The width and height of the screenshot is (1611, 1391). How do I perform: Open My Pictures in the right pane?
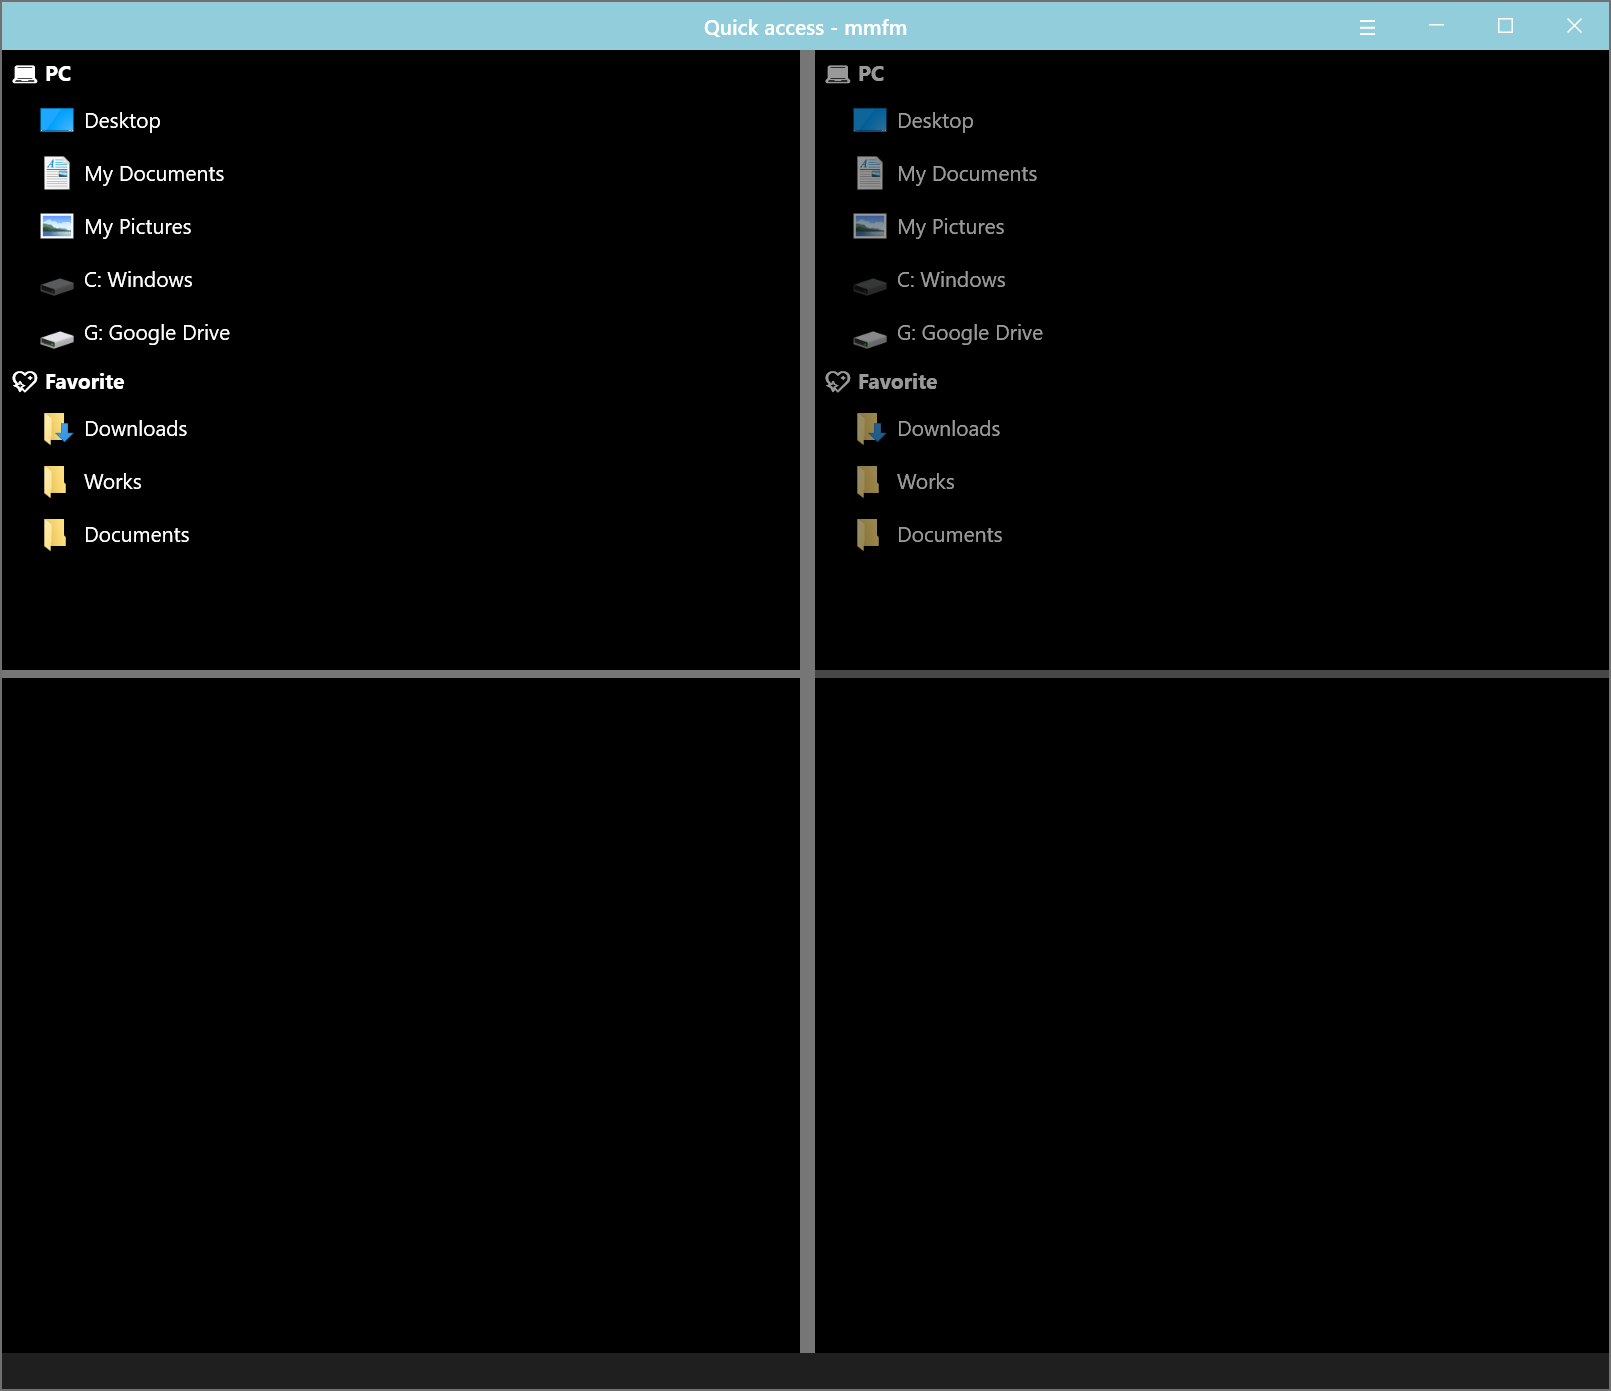[950, 227]
